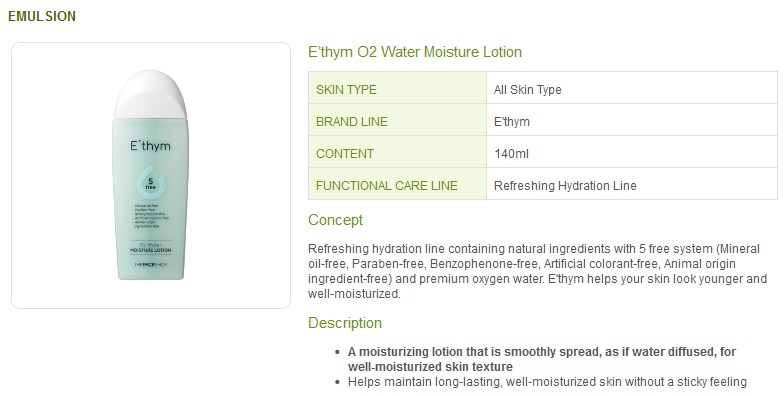Select the E'thym brand value cell
This screenshot has width=784, height=396.
coord(632,120)
